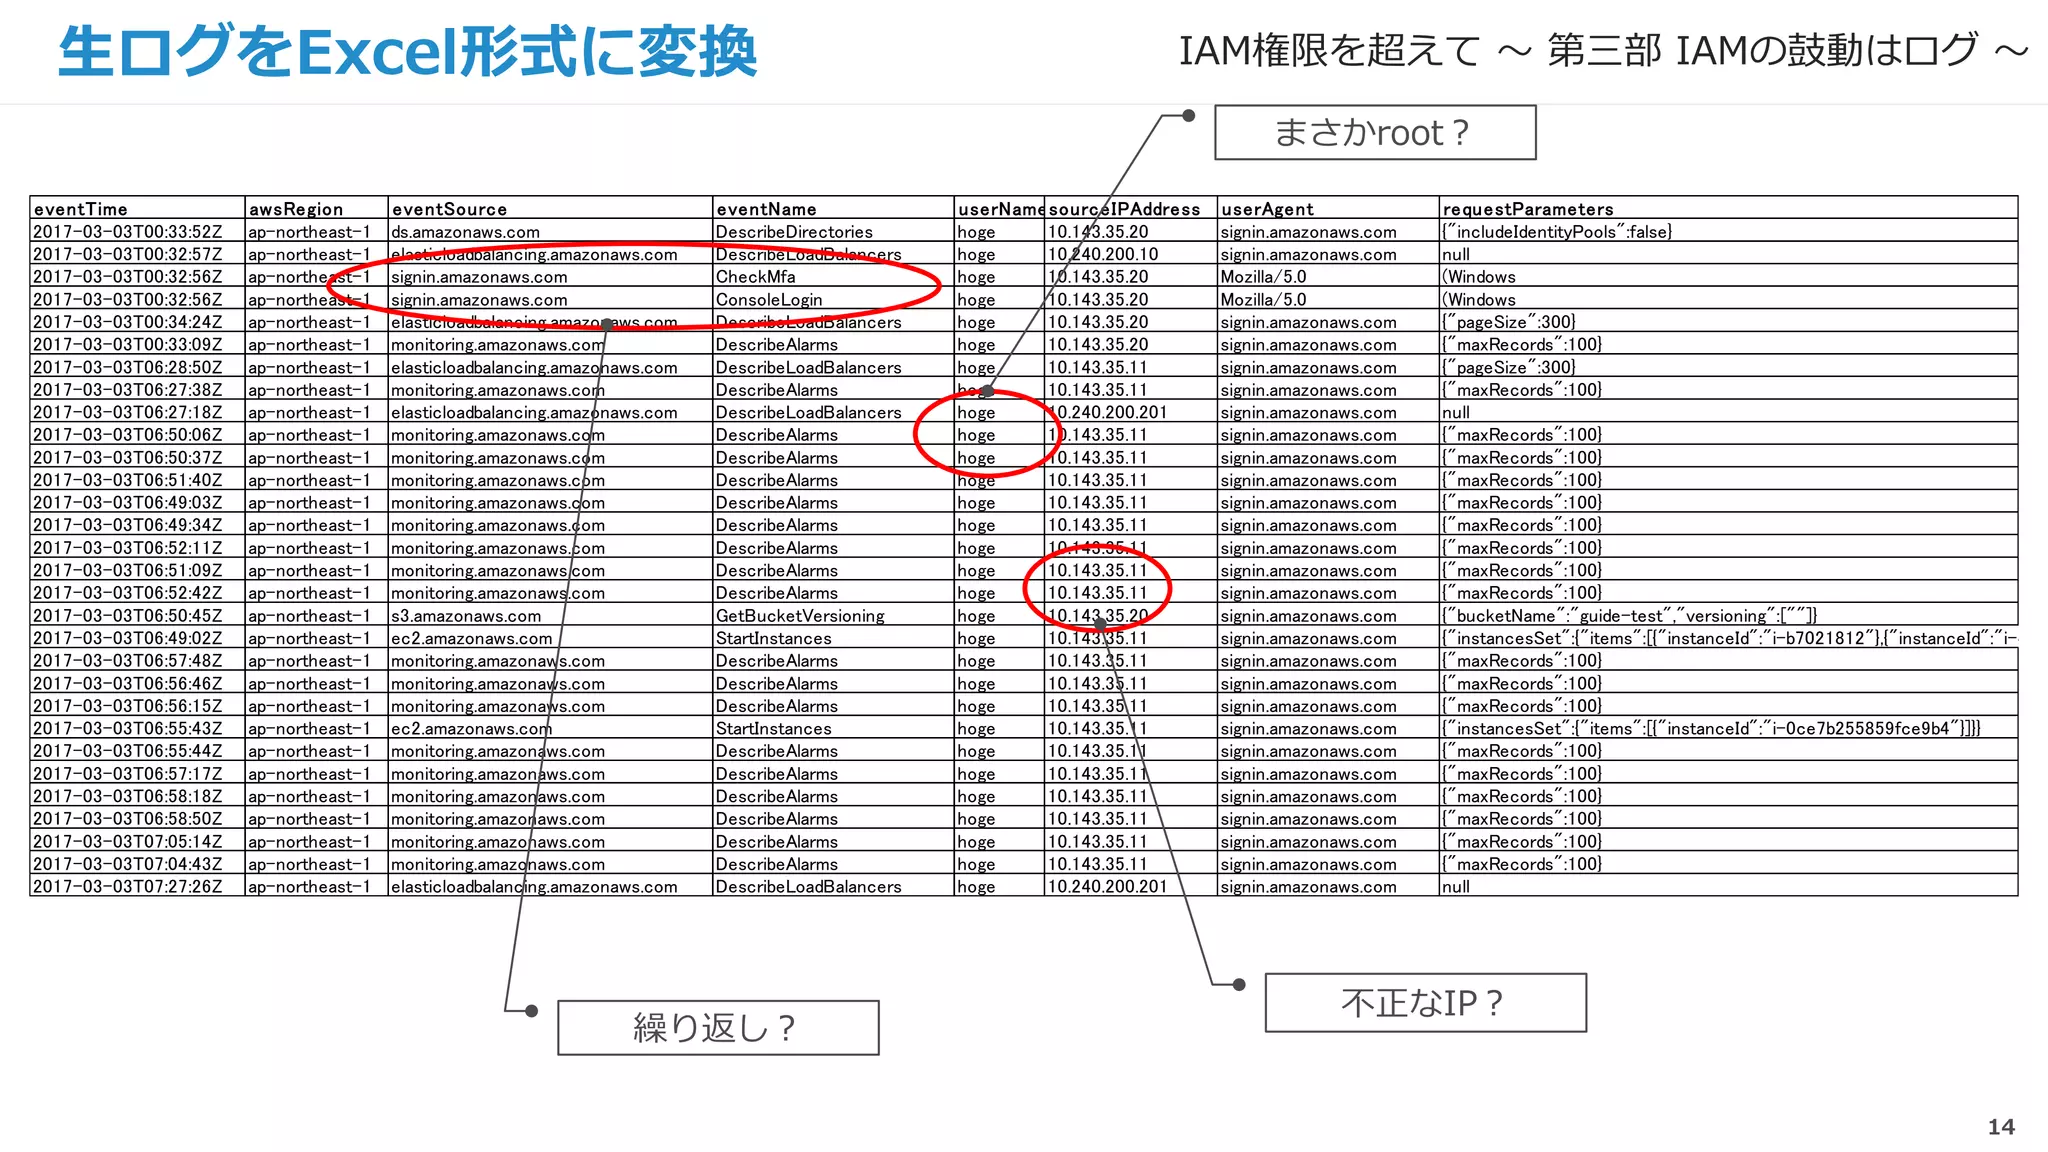Viewport: 2048px width, 1152px height.
Task: Click the userAgent column header
Action: tap(1328, 208)
